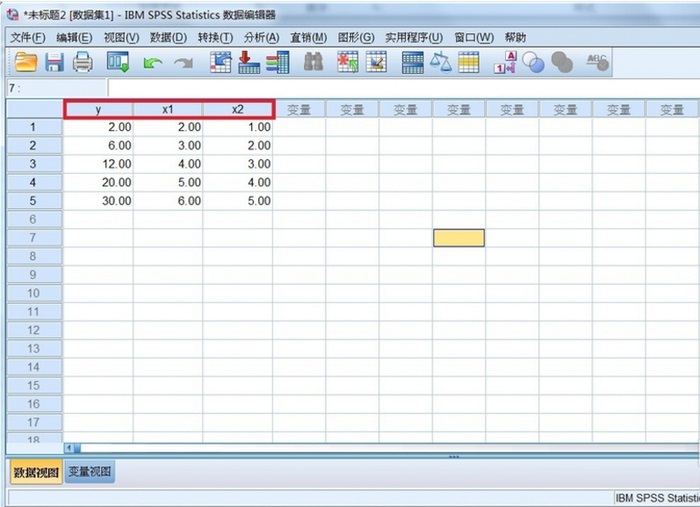
Task: Click the Spell Check ABC icon
Action: point(598,62)
